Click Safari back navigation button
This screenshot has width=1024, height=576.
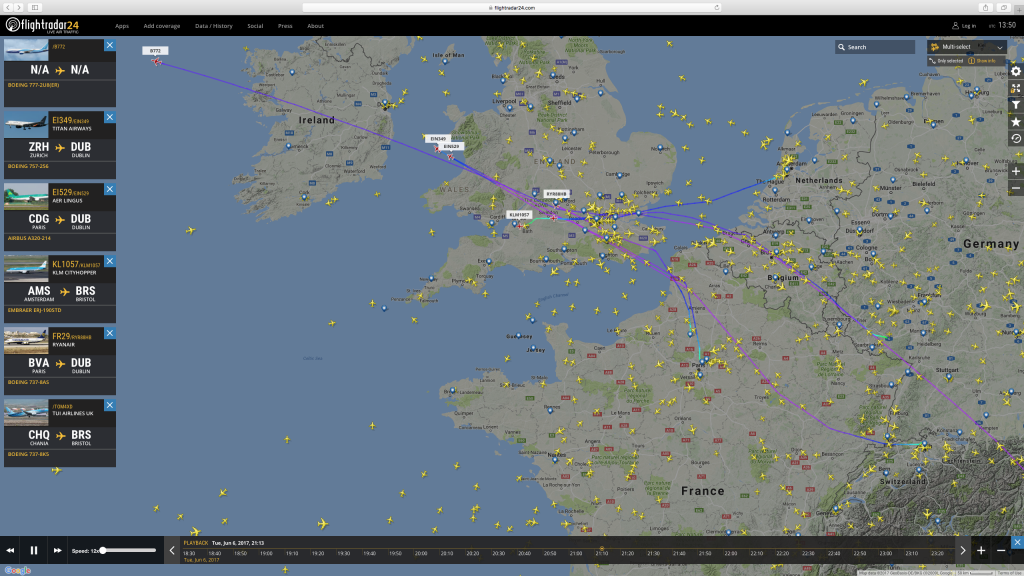tap(8, 7)
